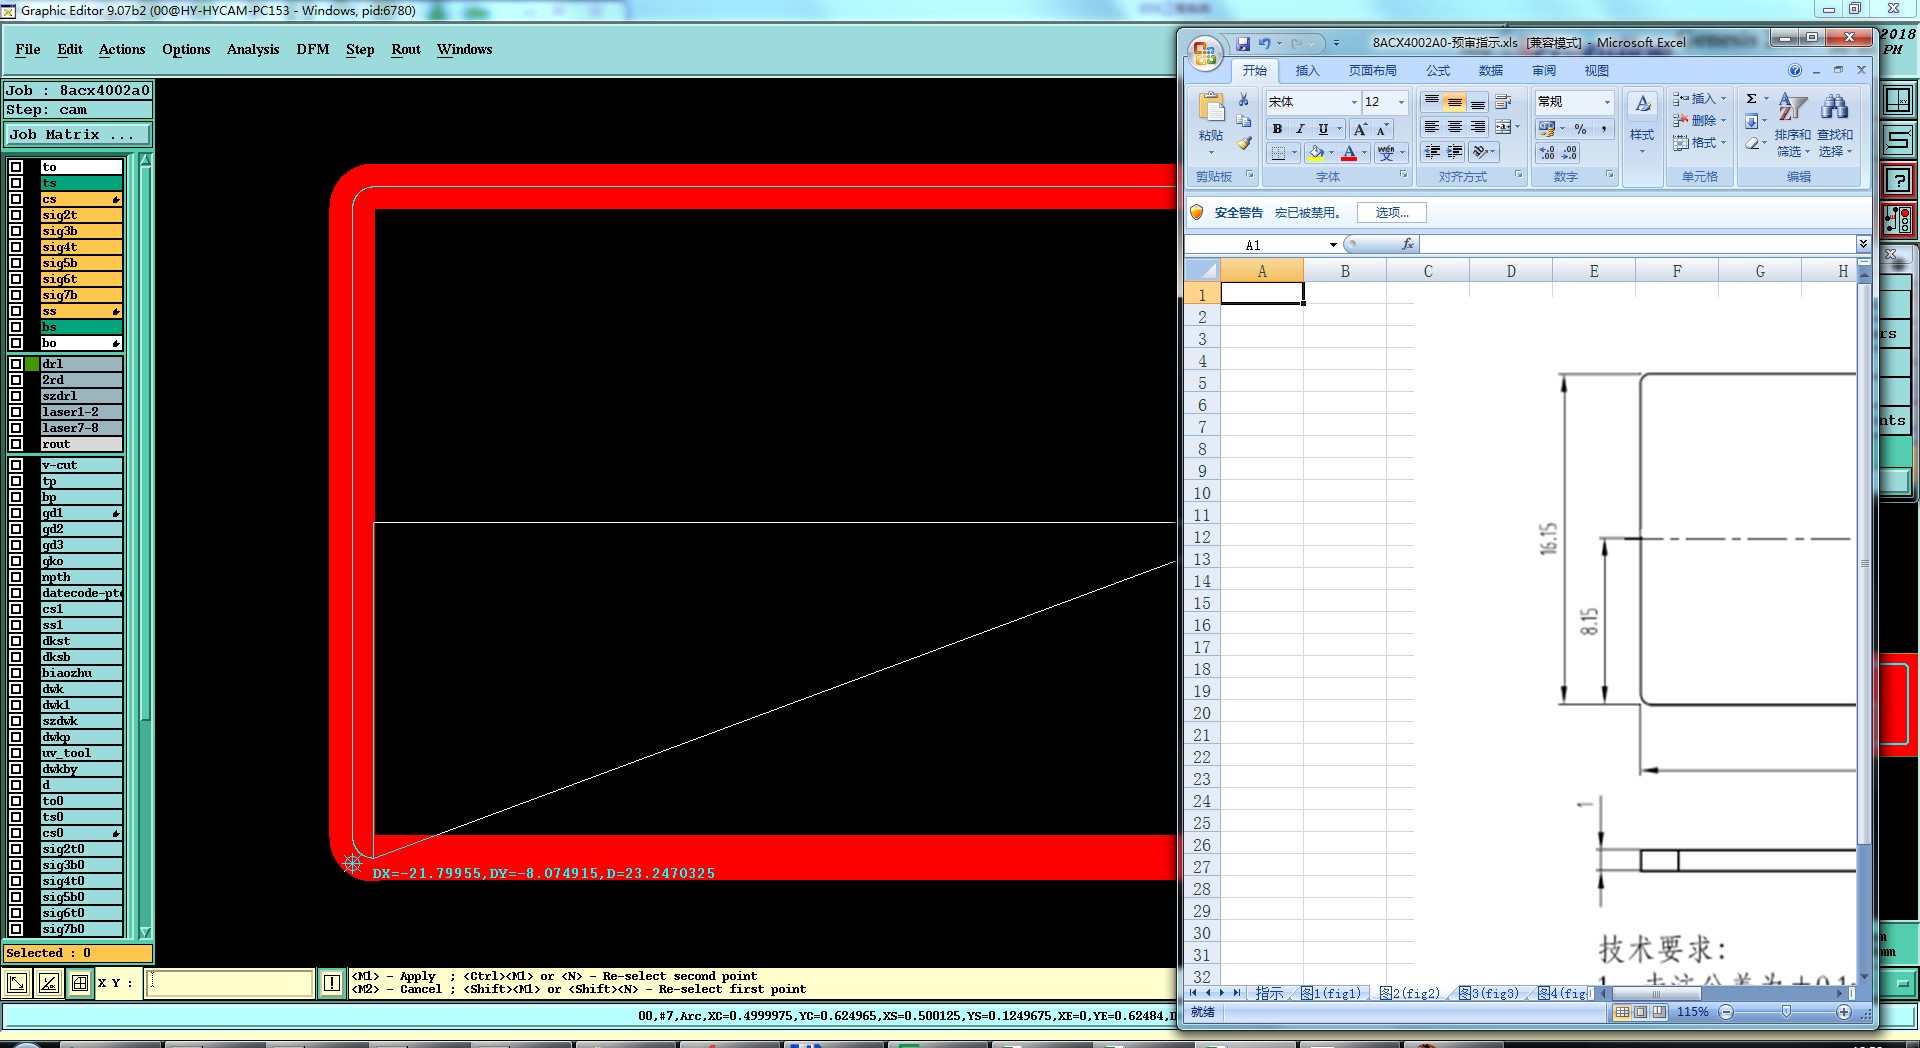This screenshot has width=1920, height=1048.
Task: Click the 选项... button in security warning
Action: click(1392, 213)
